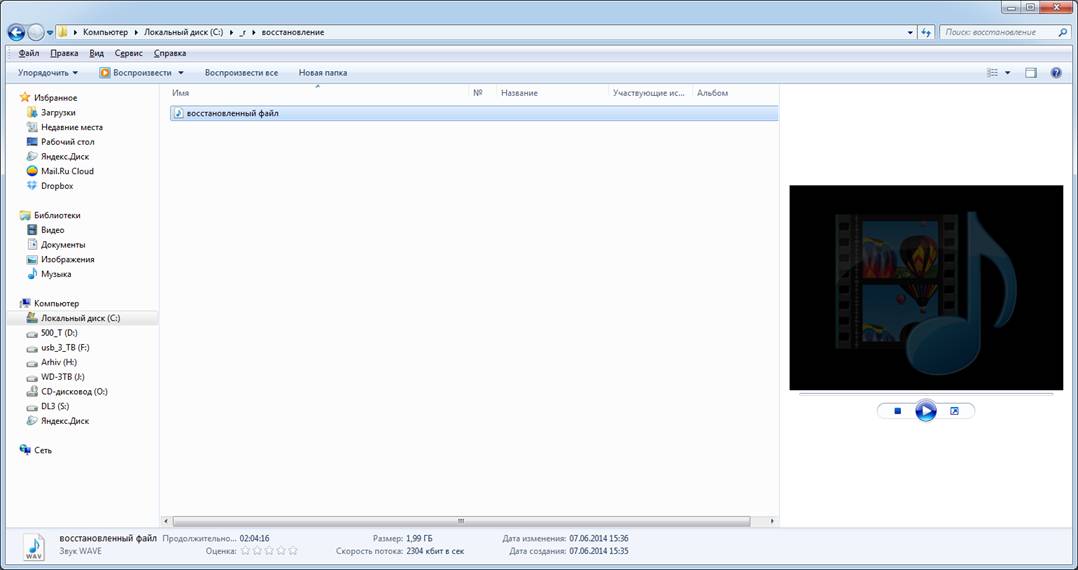The image size is (1078, 570).
Task: Open the Упорядочить dropdown
Action: pyautogui.click(x=47, y=72)
